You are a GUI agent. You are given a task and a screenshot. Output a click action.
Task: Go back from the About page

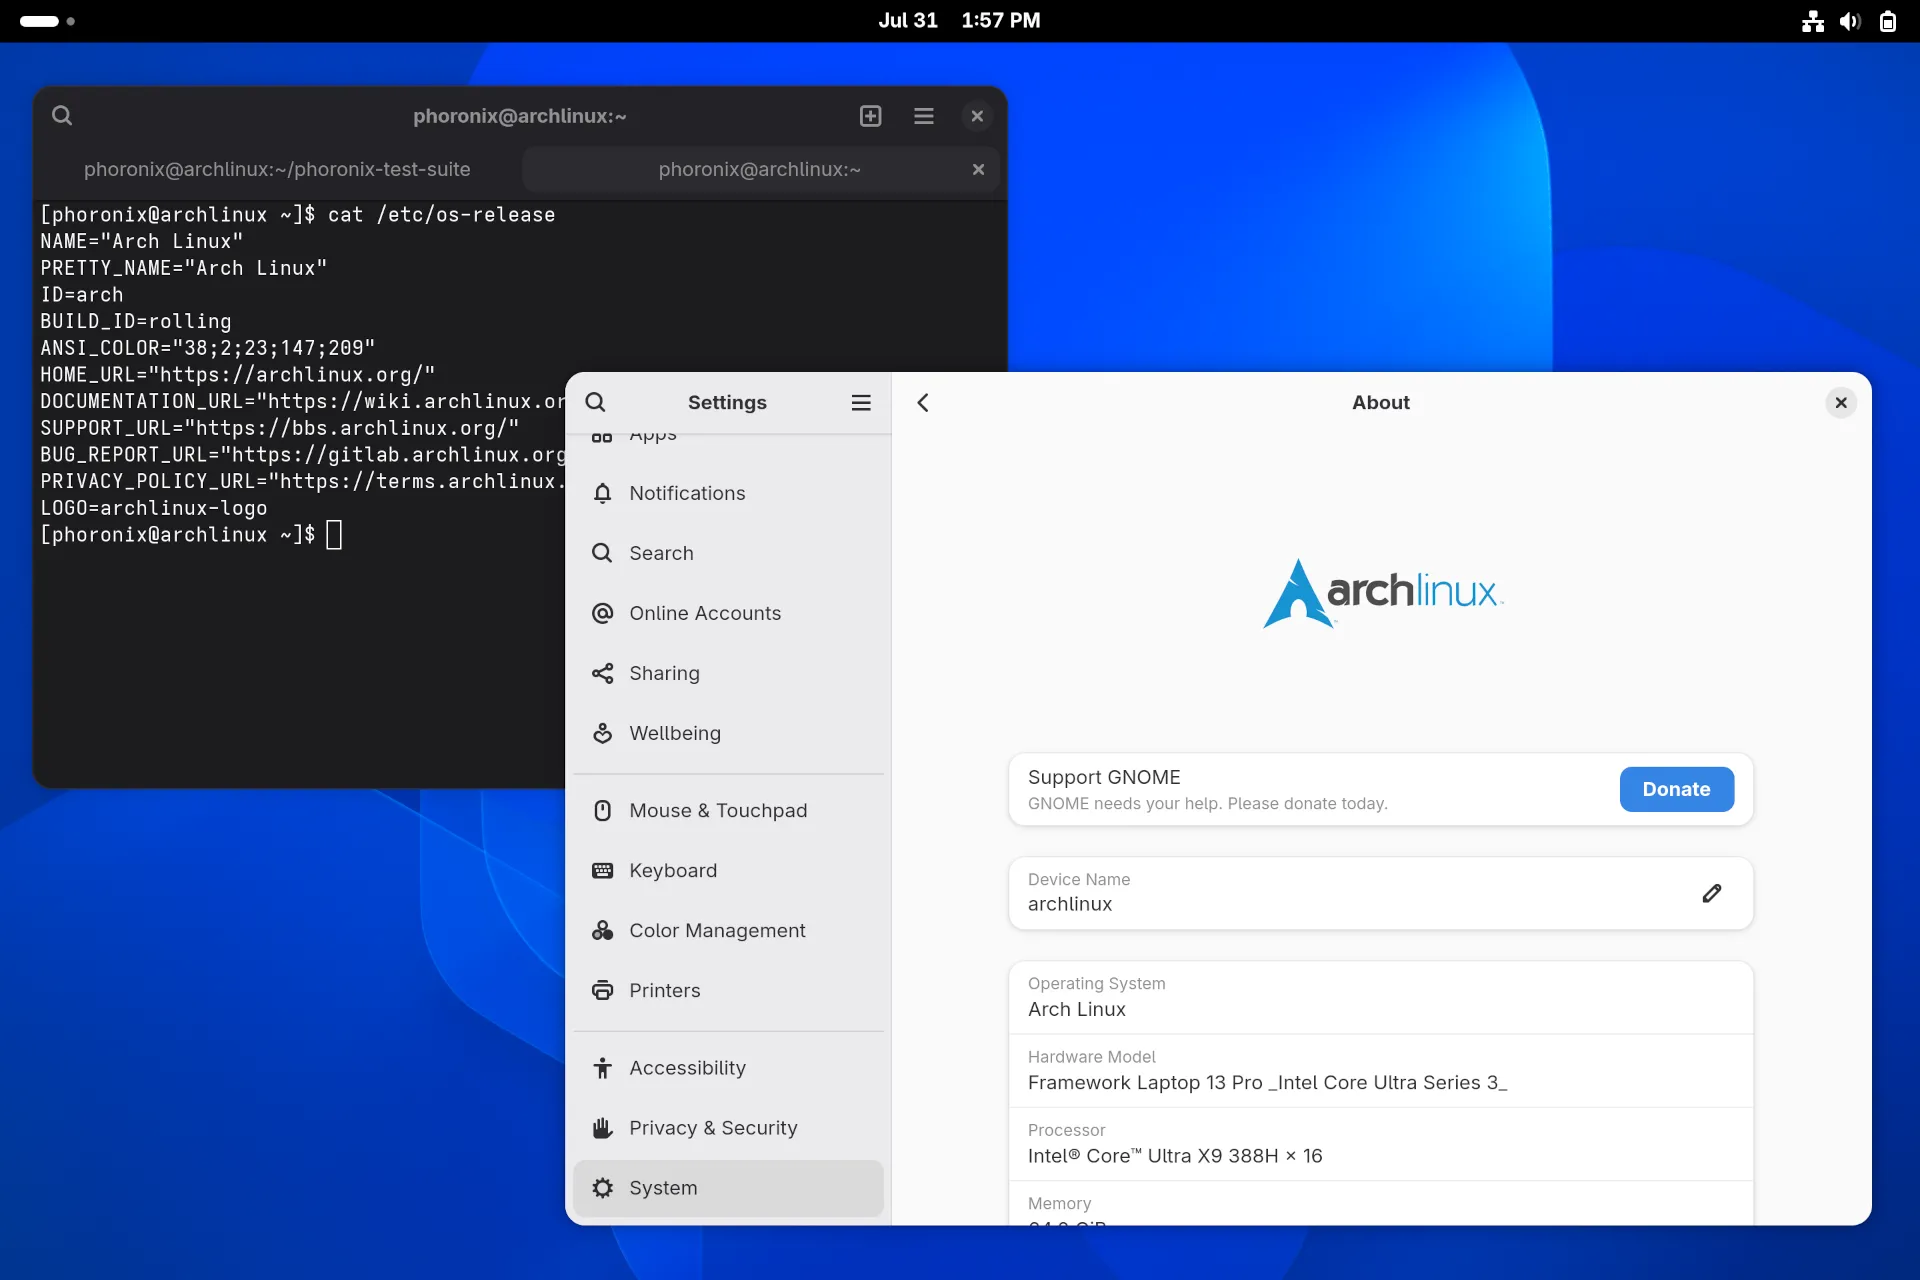tap(923, 402)
